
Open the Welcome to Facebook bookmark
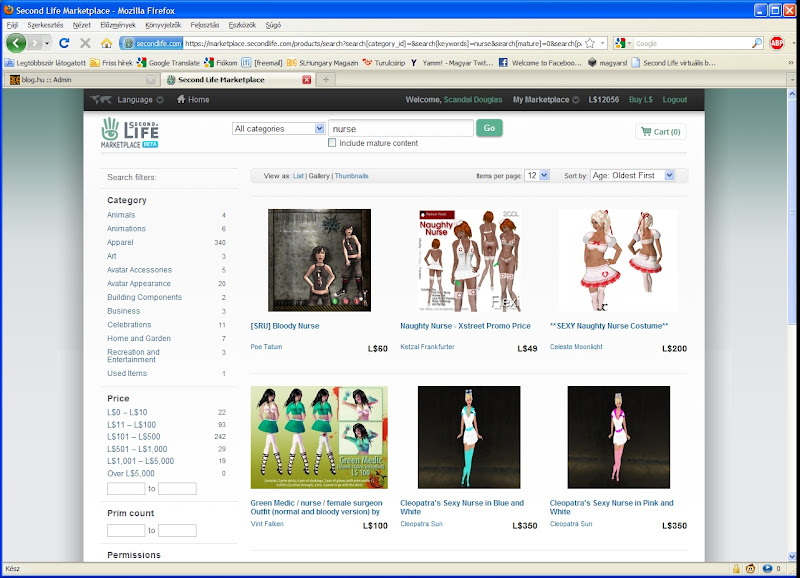coord(540,63)
